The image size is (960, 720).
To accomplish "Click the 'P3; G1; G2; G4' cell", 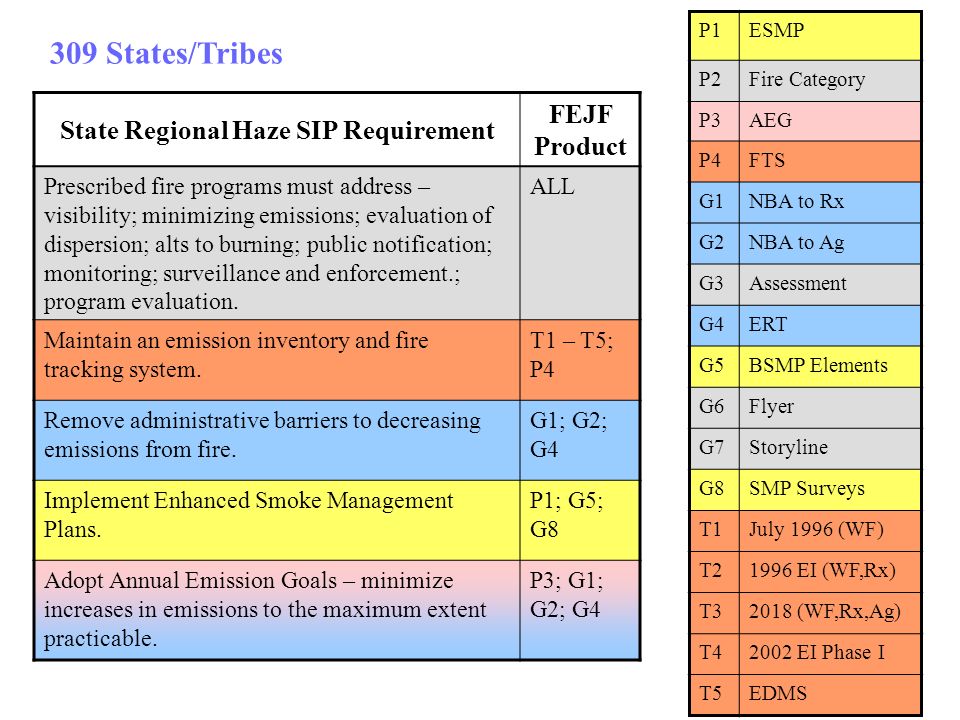I will [580, 610].
